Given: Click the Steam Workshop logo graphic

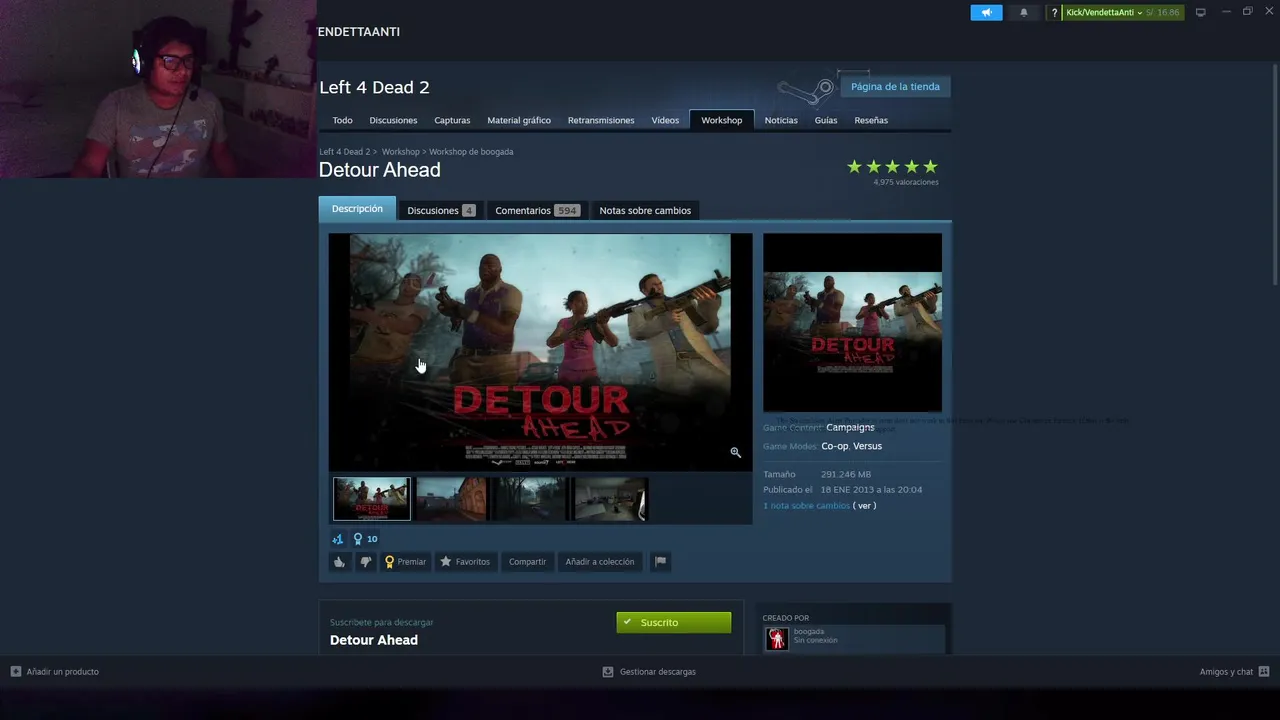Looking at the screenshot, I should pyautogui.click(x=806, y=91).
